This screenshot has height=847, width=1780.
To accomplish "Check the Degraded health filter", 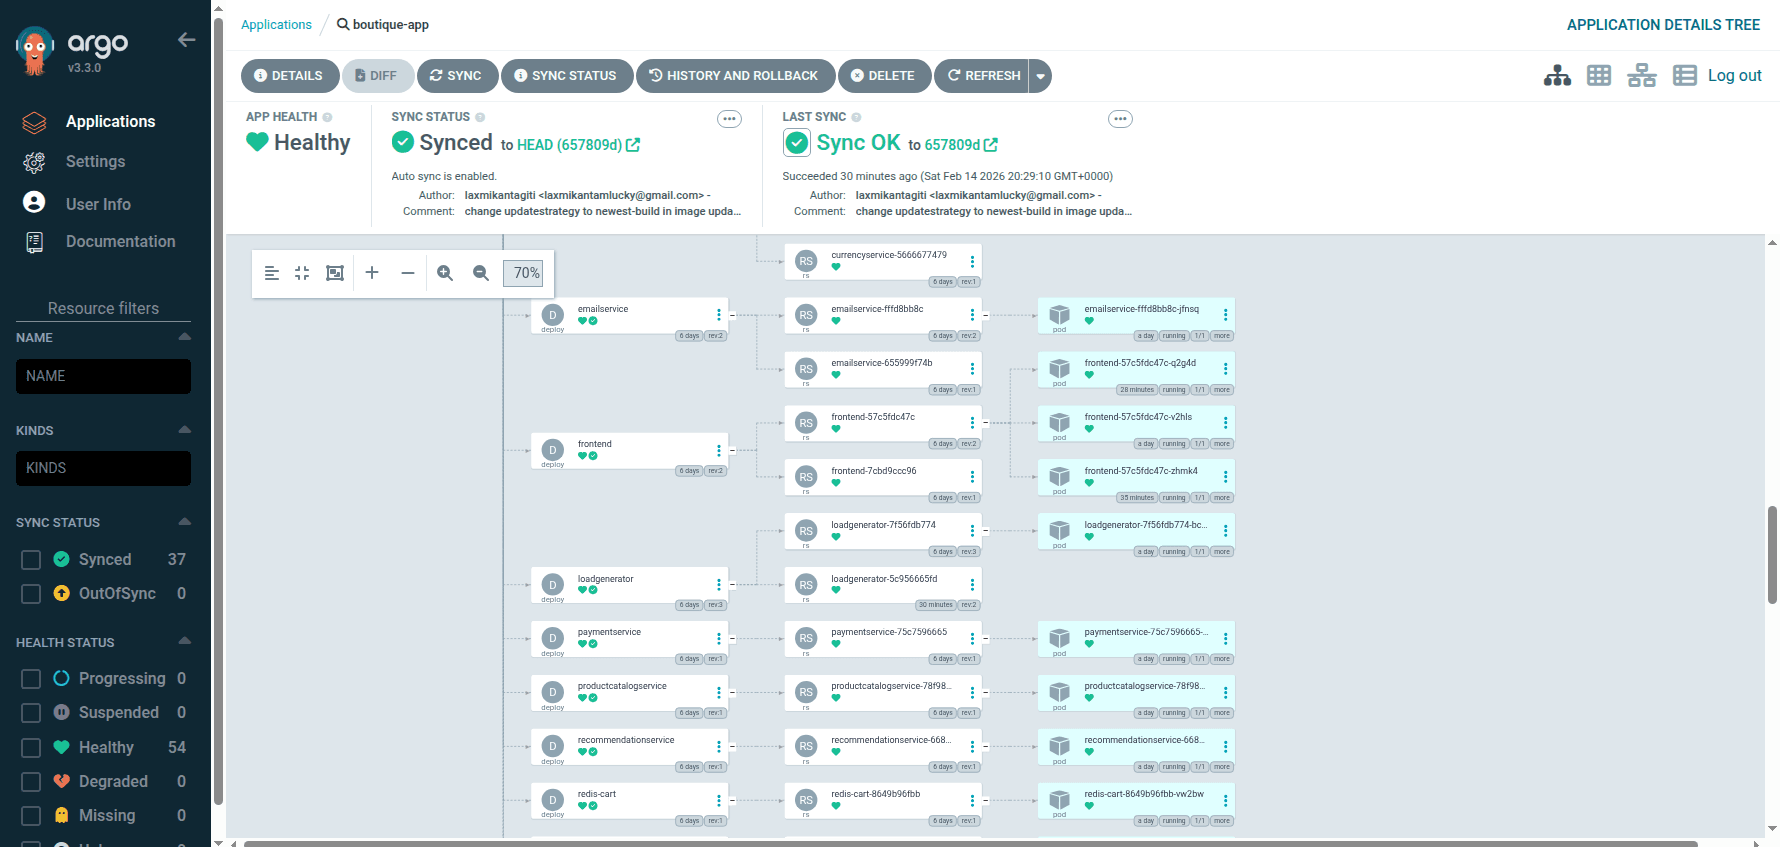I will 31,782.
